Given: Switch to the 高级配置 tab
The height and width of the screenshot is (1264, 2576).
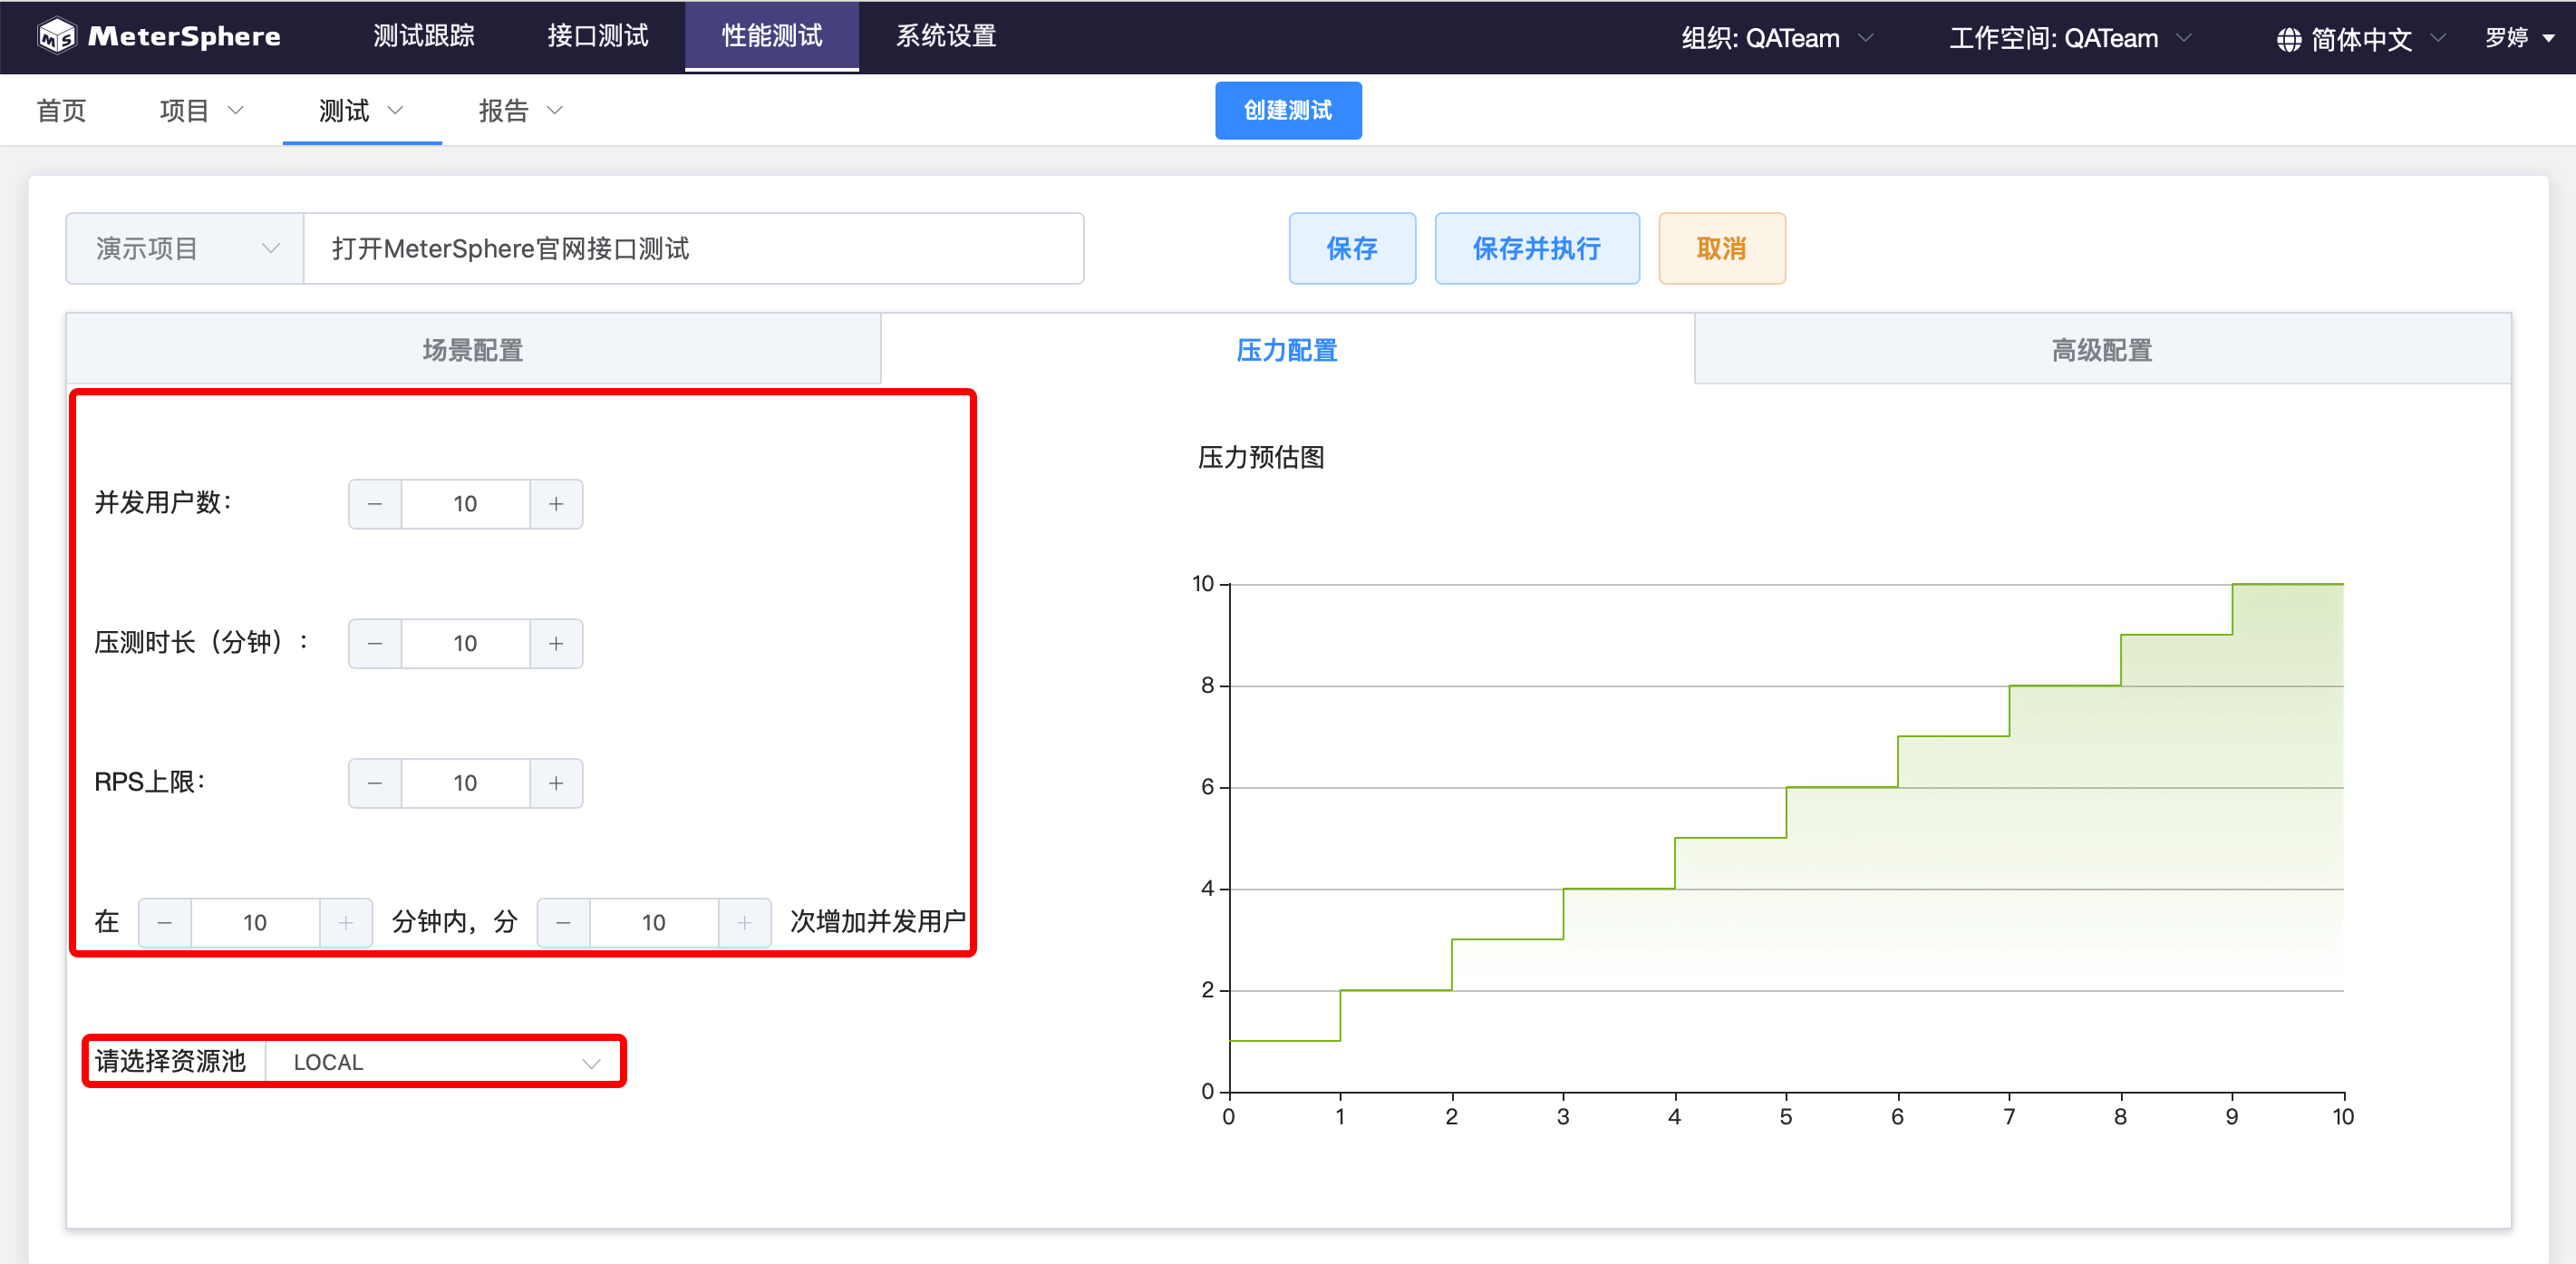Looking at the screenshot, I should (2101, 350).
